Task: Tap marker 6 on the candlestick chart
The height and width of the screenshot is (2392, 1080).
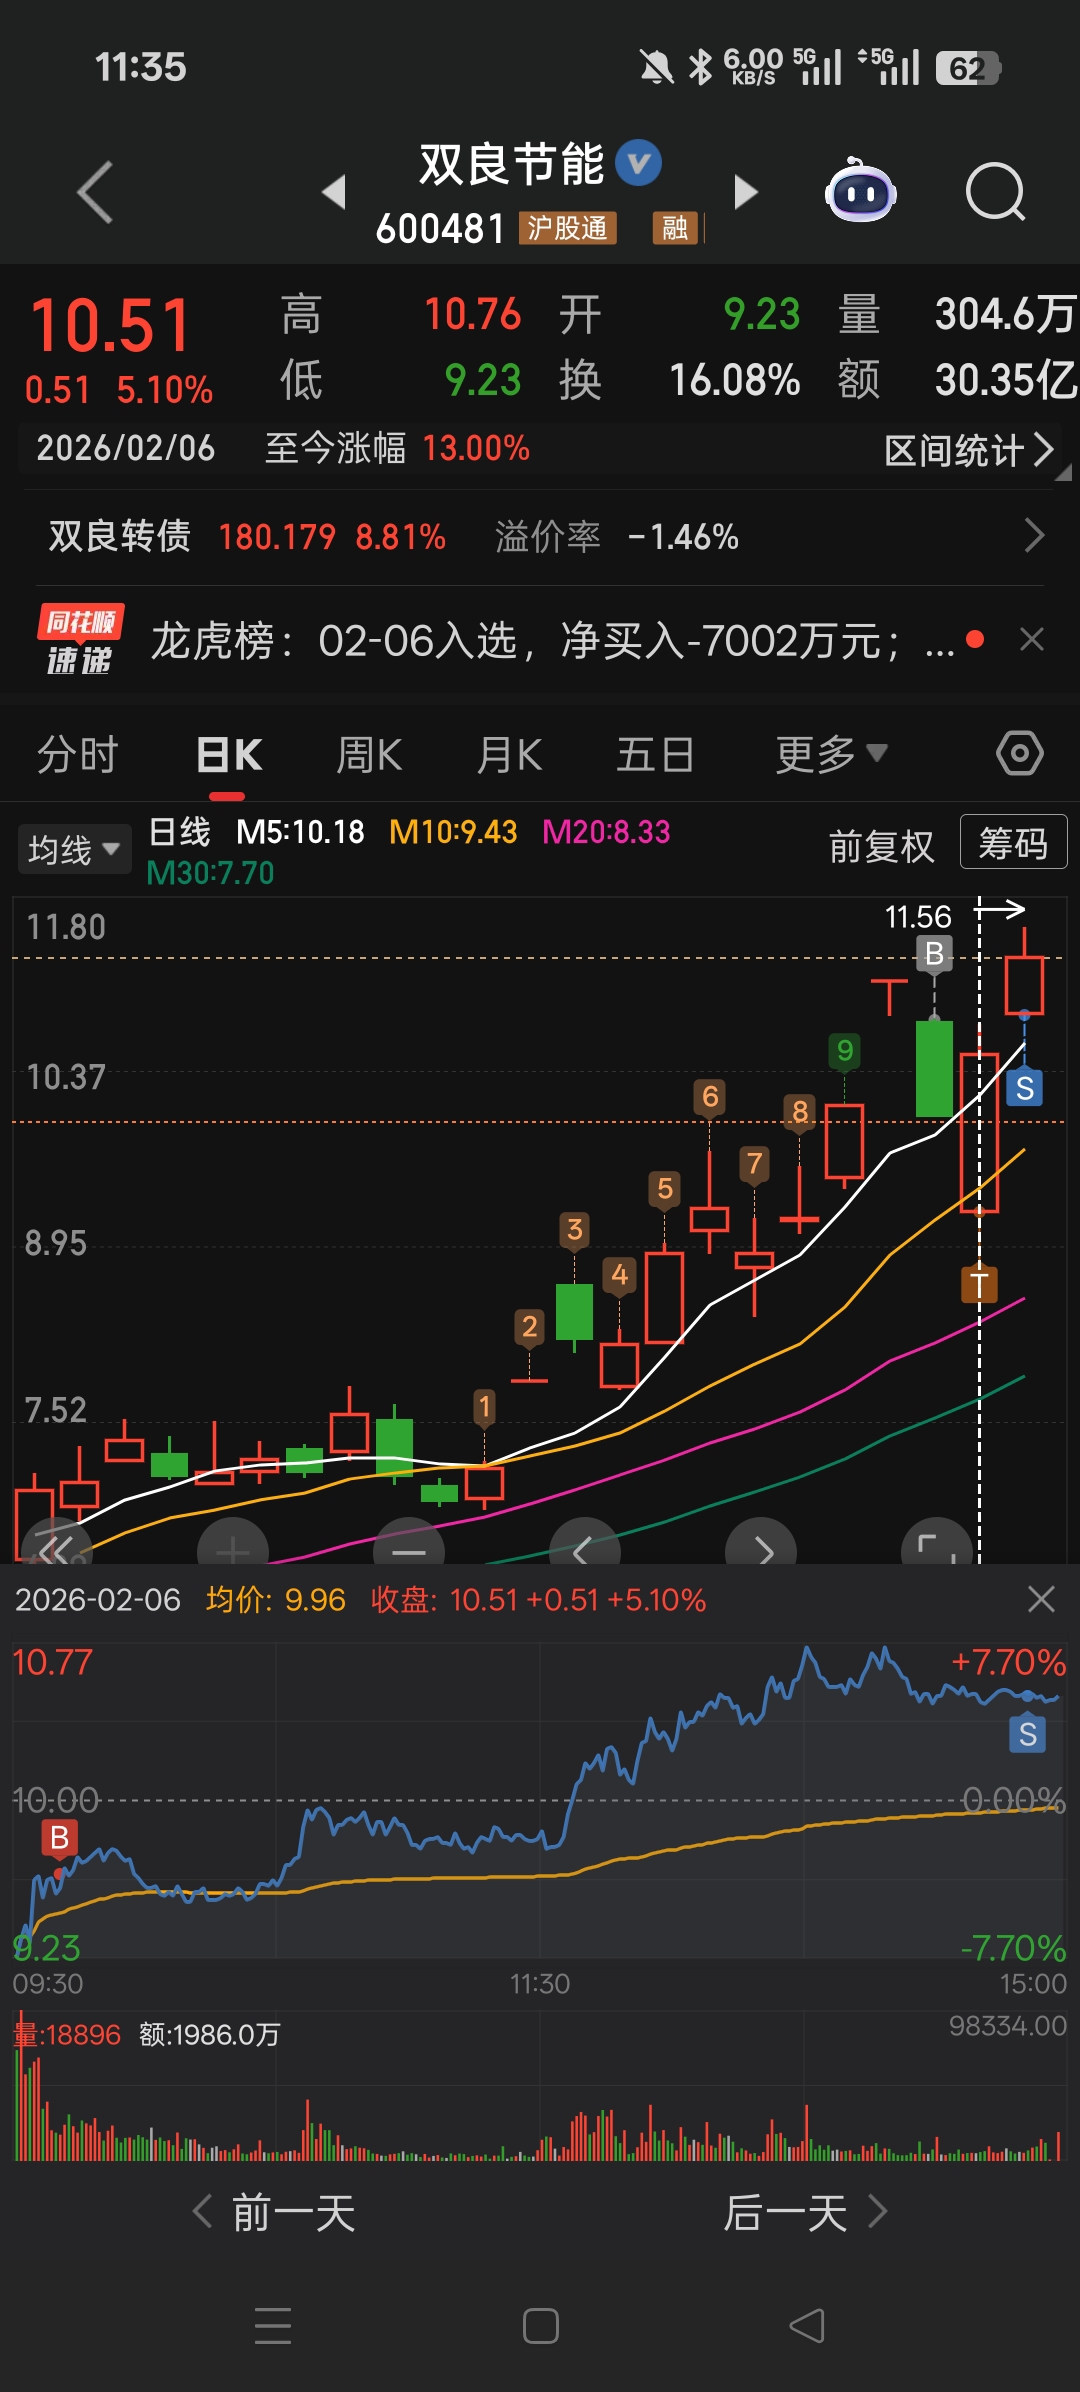Action: click(710, 1097)
